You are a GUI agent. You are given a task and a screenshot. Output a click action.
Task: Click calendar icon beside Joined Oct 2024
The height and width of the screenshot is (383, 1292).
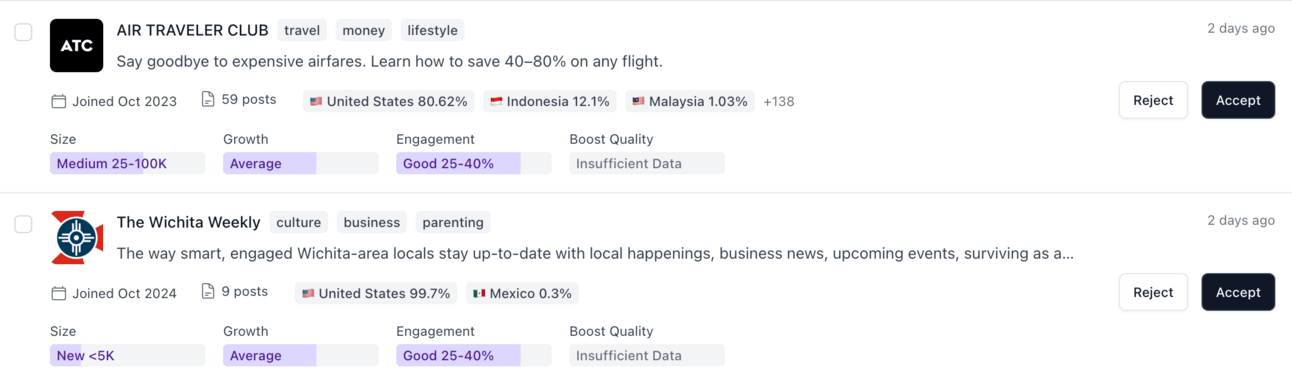(59, 293)
